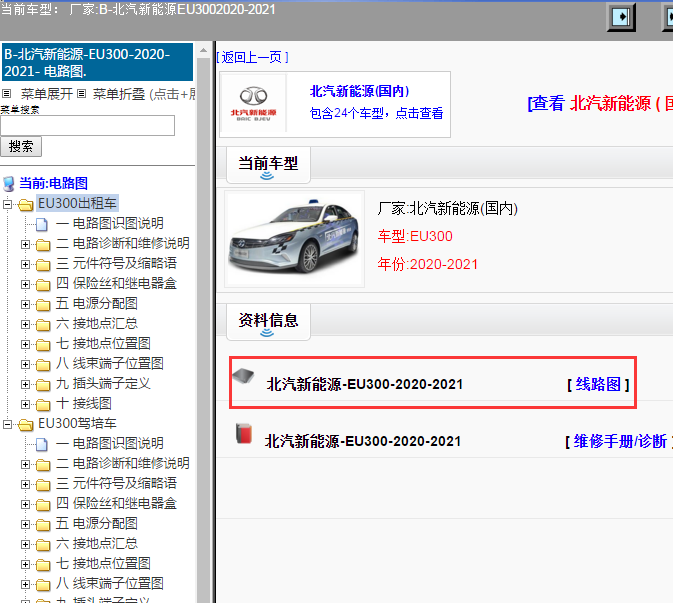Image resolution: width=673 pixels, height=603 pixels.
Task: Click the B-北汽新能源-EU300-2020-2021-电路图 header
Action: coord(97,62)
